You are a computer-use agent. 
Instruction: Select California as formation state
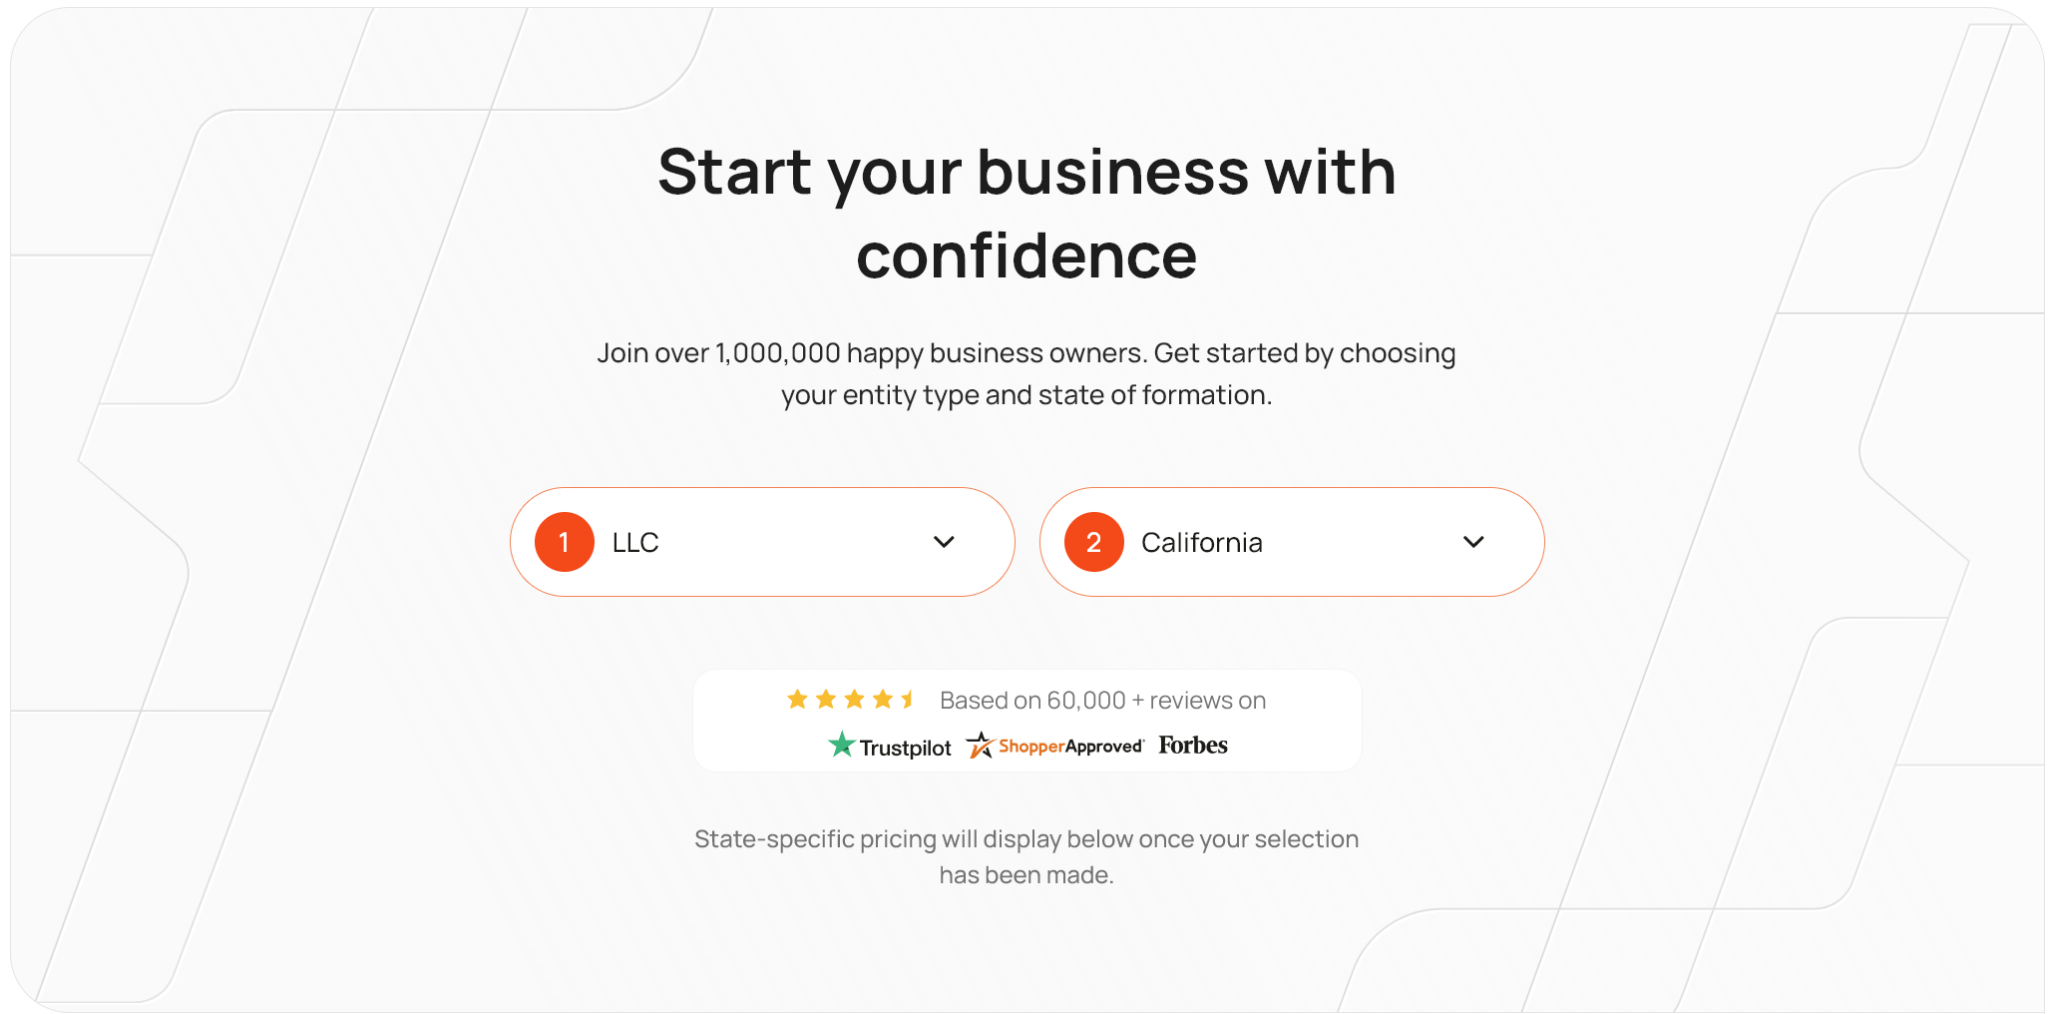point(1201,541)
